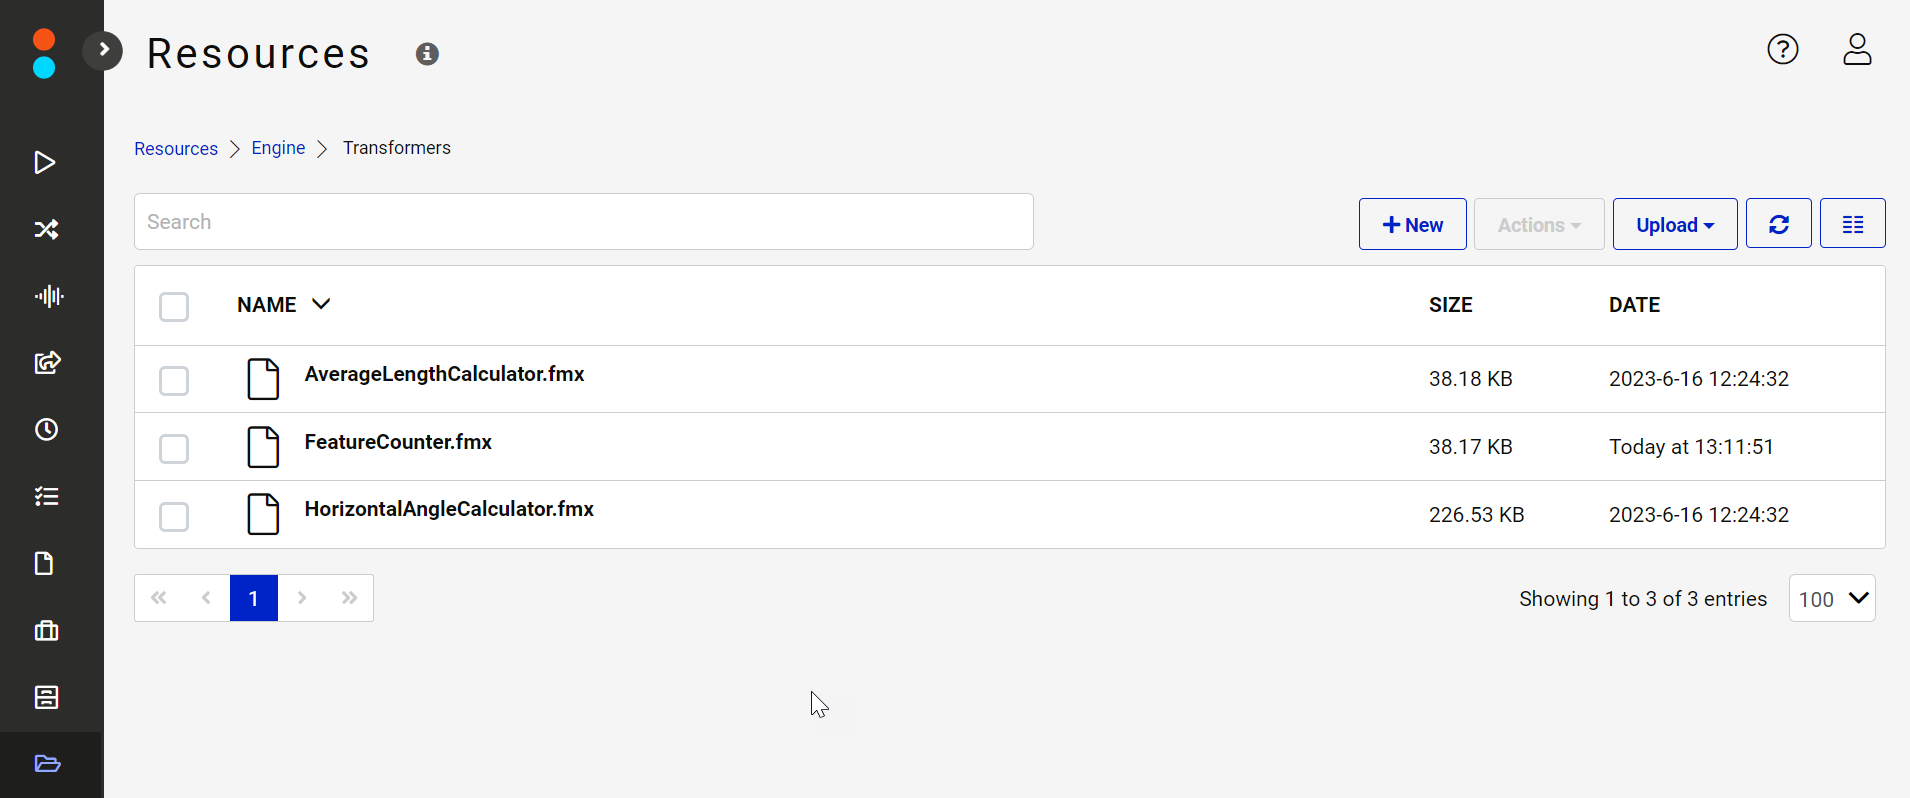Click the 226.53 KB size cell

pyautogui.click(x=1476, y=515)
